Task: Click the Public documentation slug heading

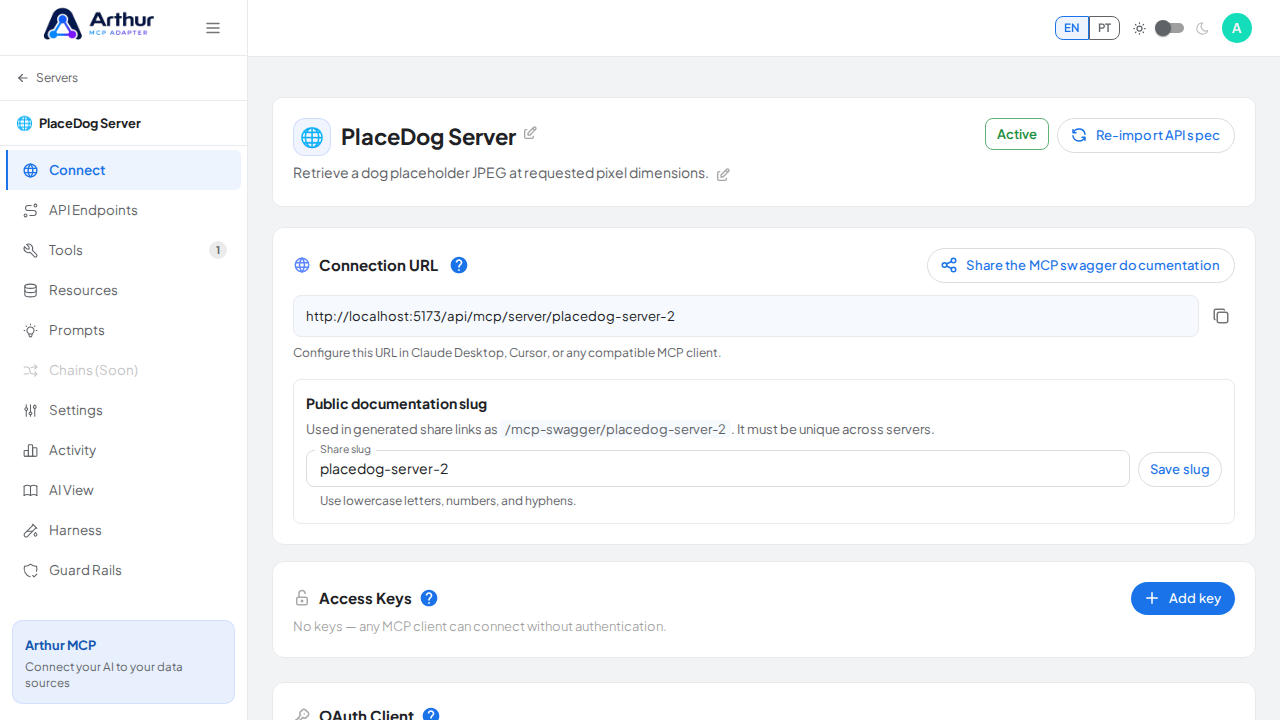Action: (396, 404)
